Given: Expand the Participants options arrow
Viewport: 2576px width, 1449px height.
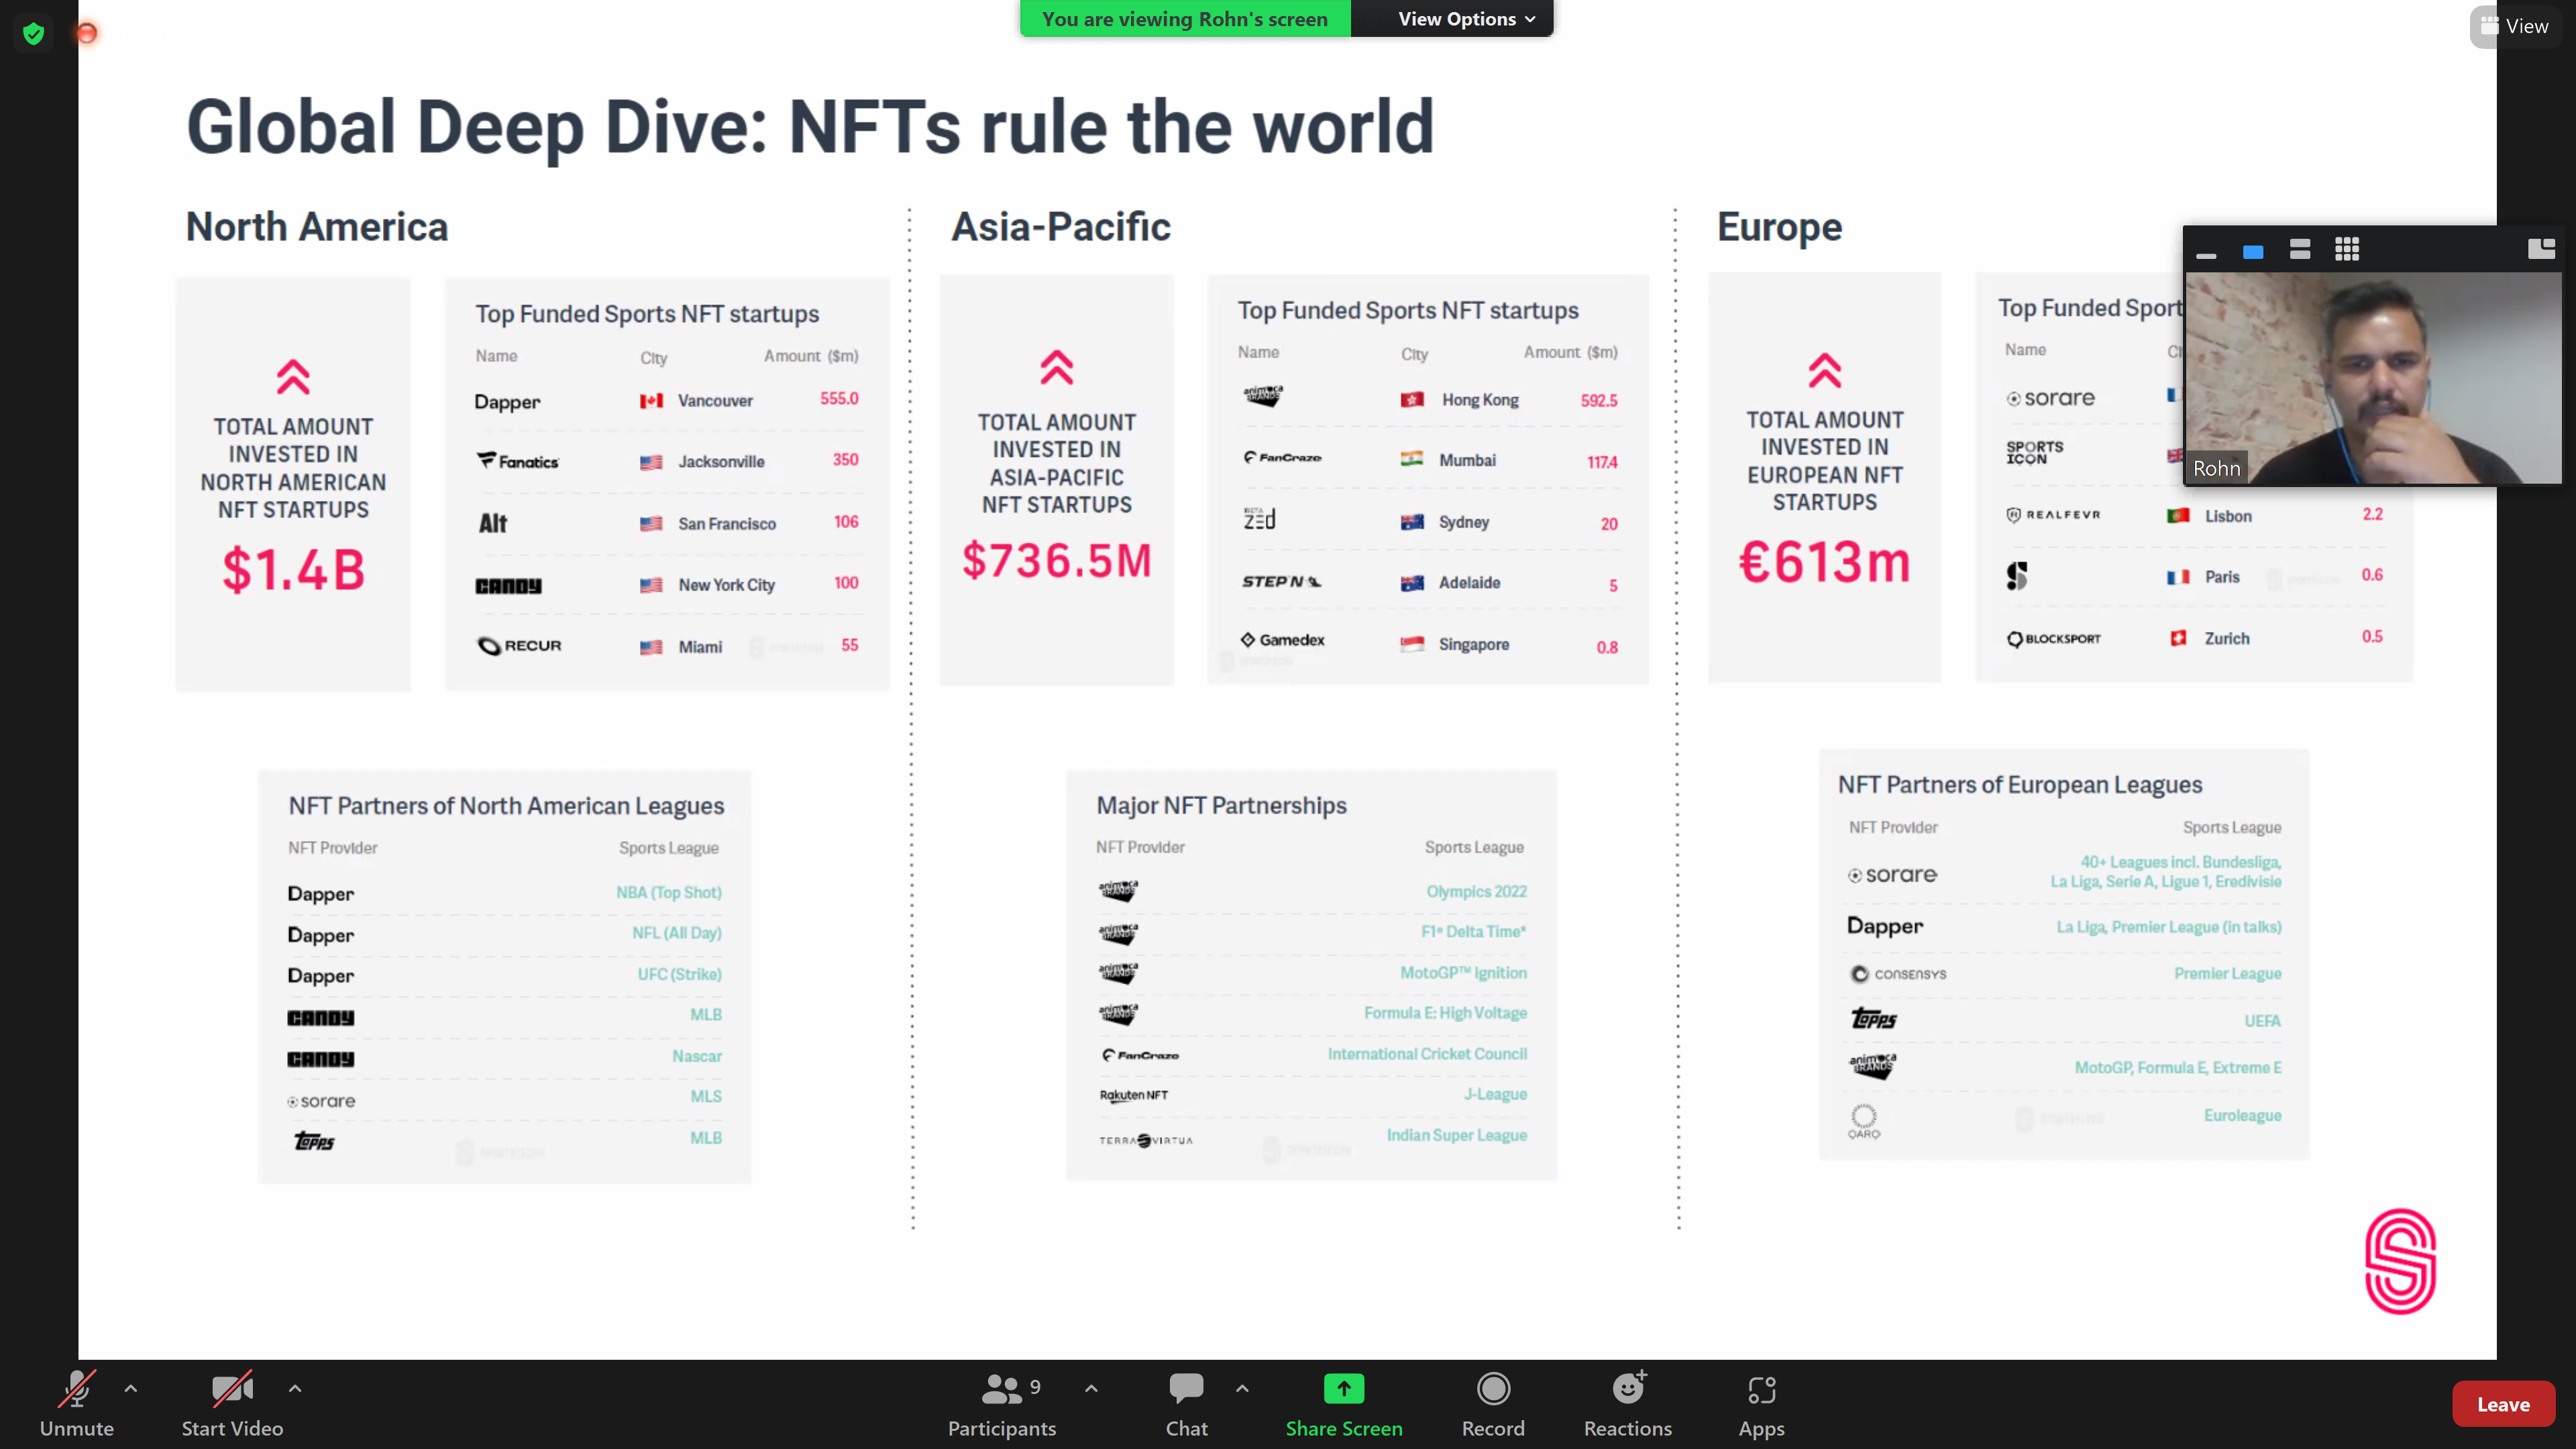Looking at the screenshot, I should pos(1091,1388).
